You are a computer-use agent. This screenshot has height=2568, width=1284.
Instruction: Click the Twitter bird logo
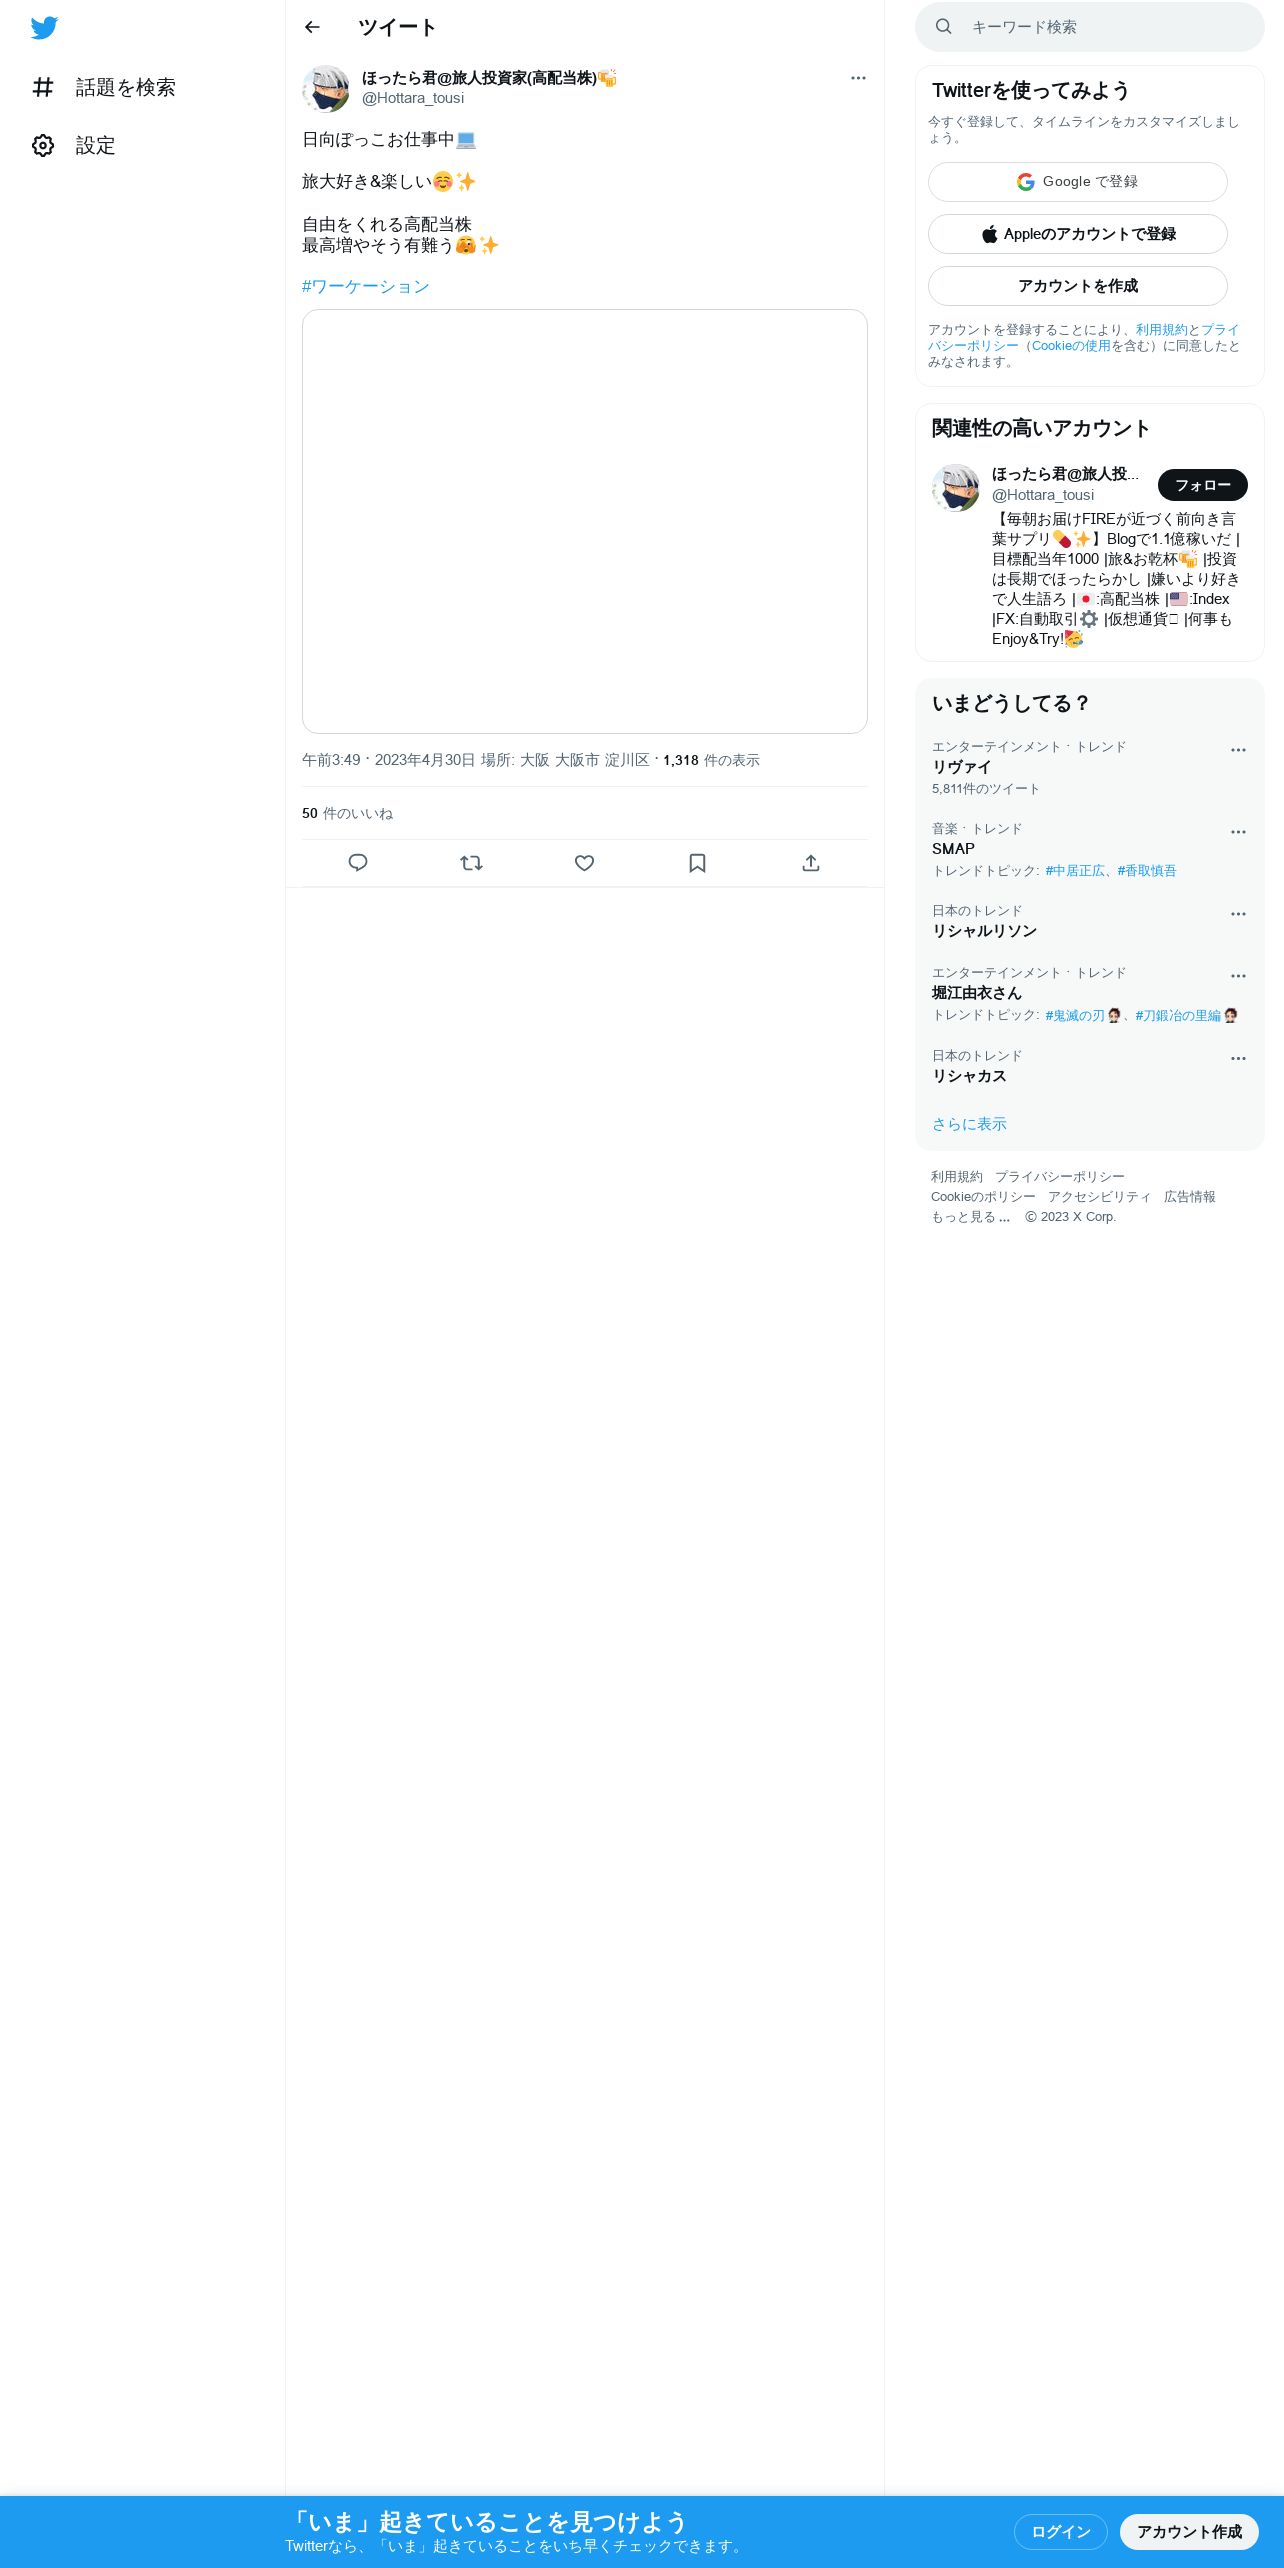point(44,28)
